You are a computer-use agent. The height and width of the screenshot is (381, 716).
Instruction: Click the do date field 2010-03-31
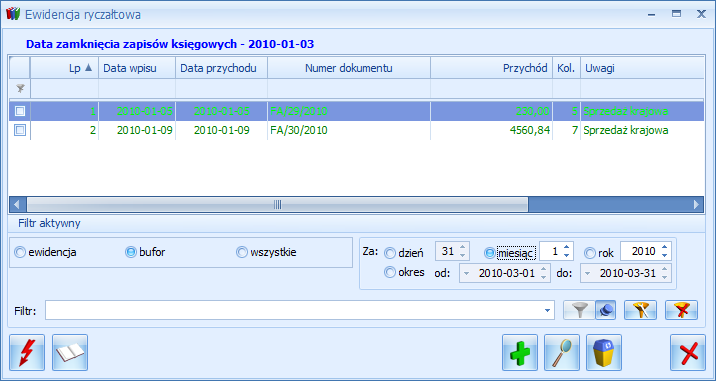pyautogui.click(x=626, y=274)
